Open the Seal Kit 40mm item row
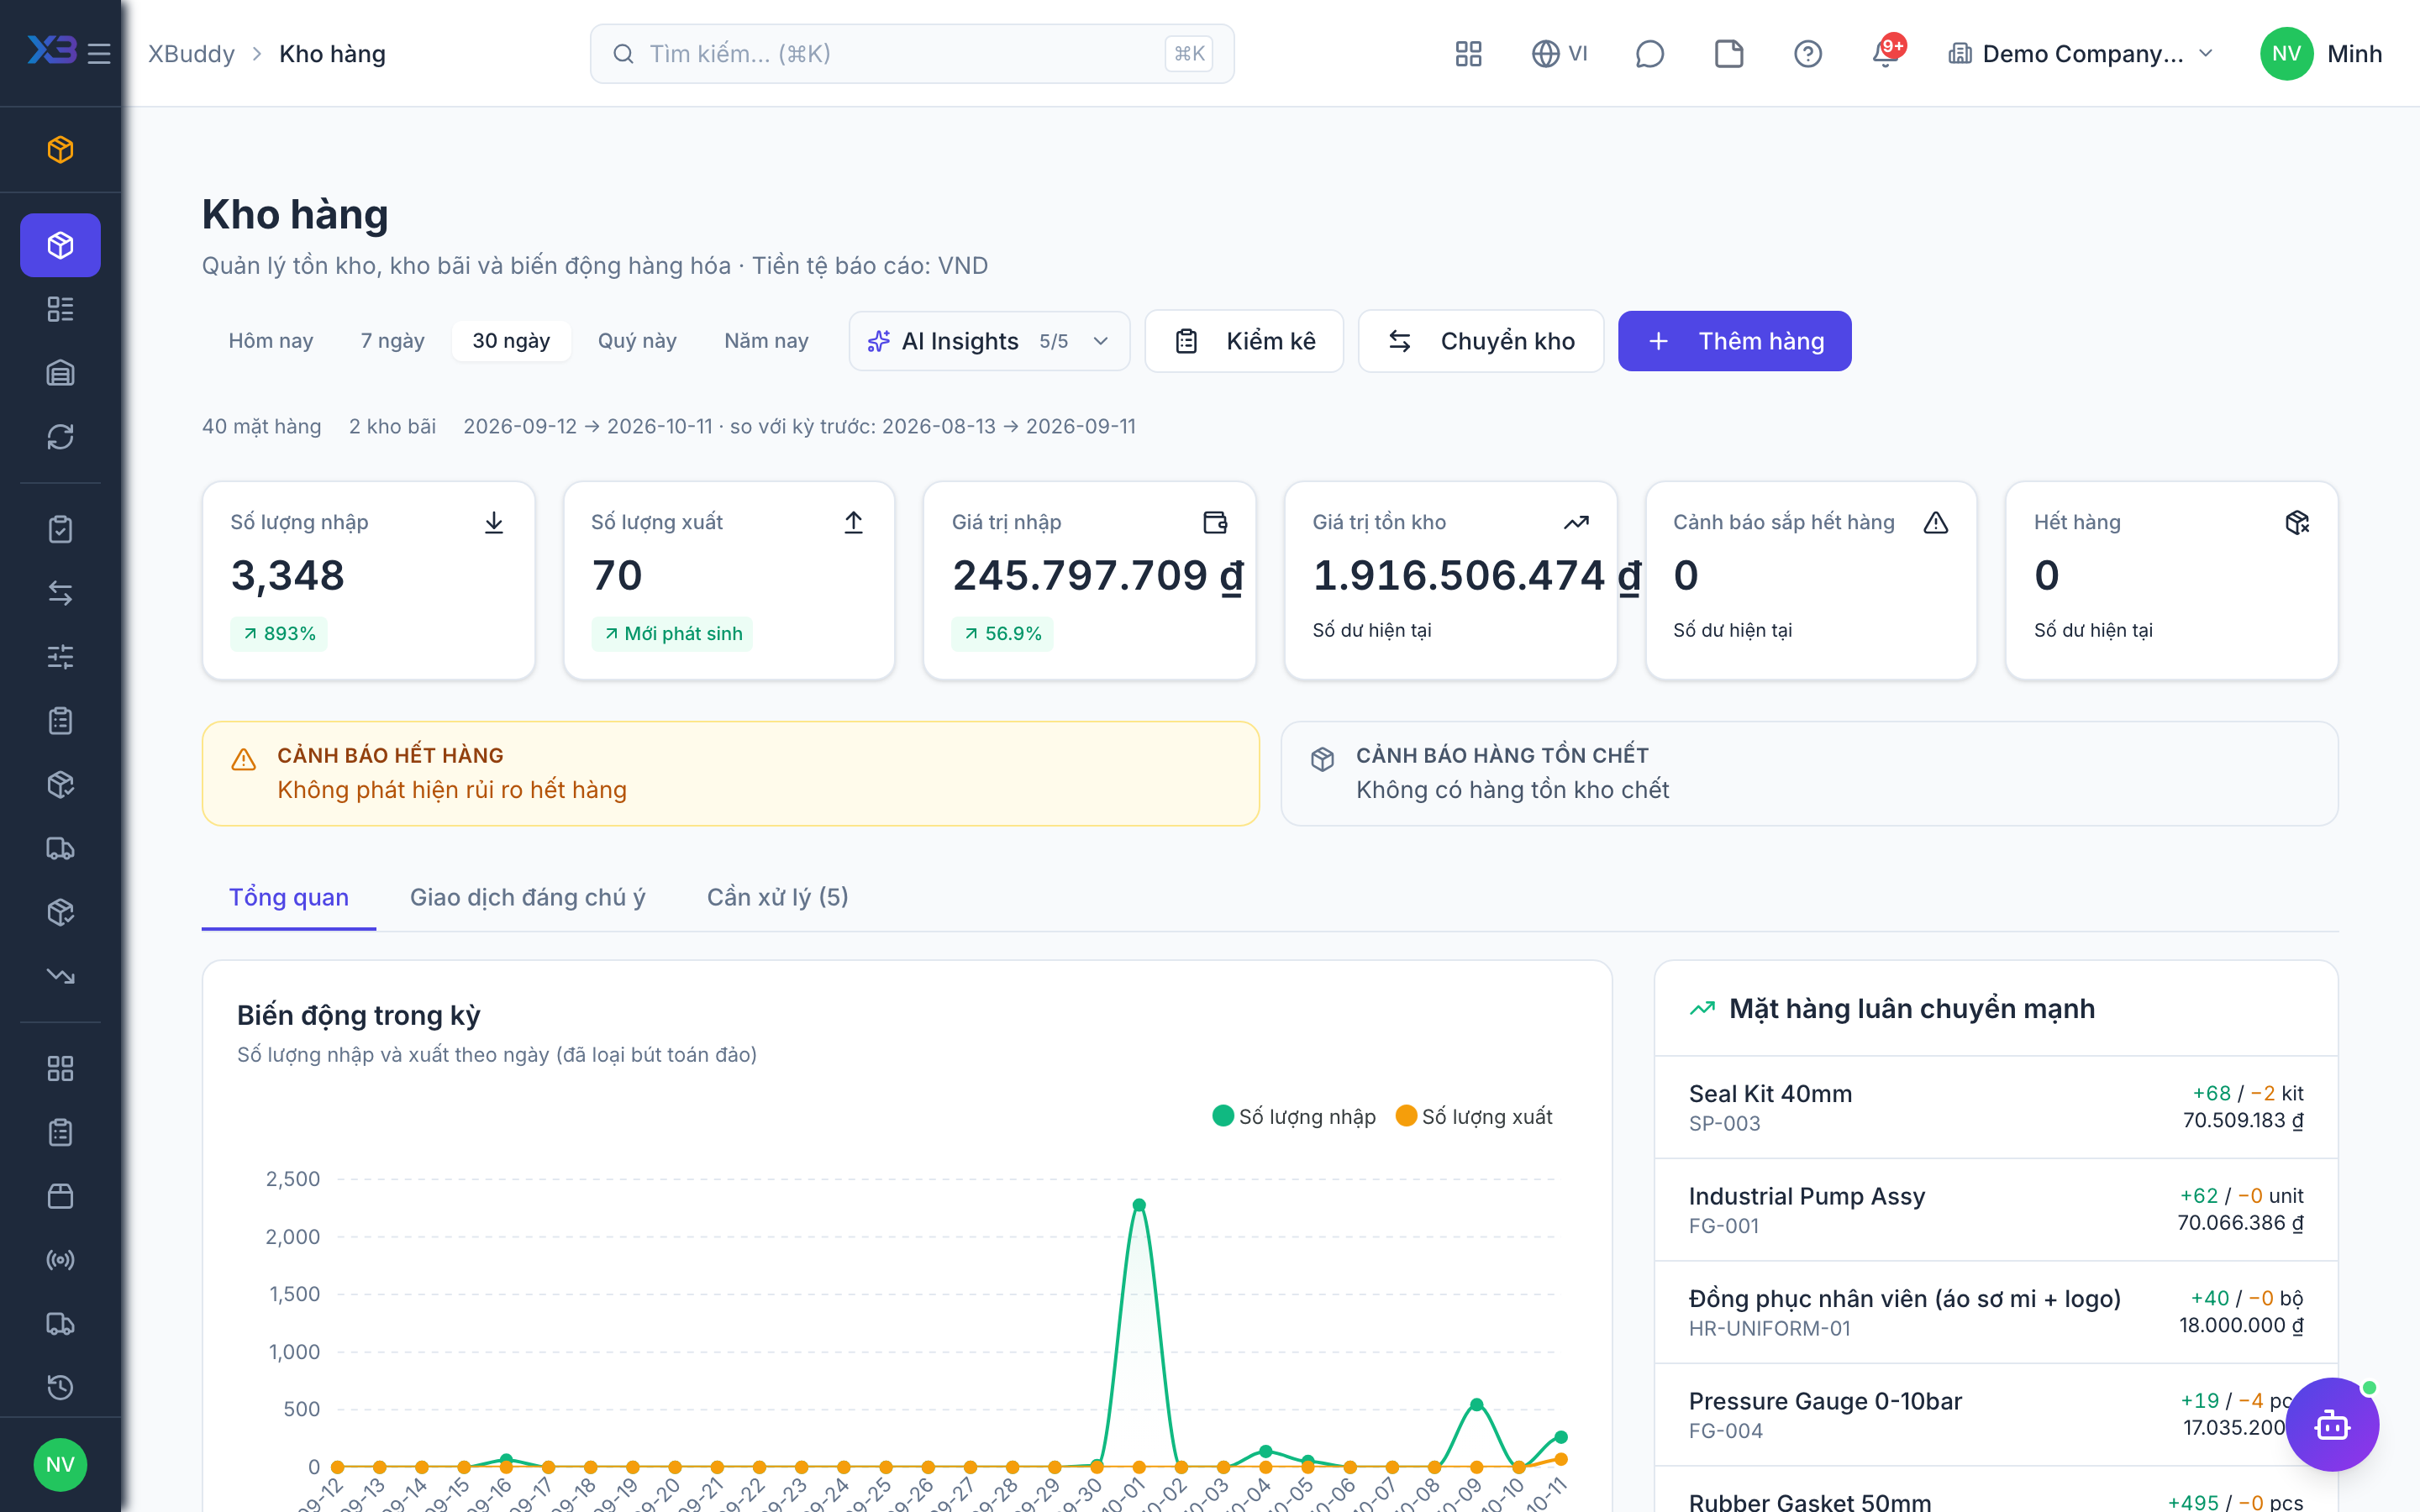 1996,1107
